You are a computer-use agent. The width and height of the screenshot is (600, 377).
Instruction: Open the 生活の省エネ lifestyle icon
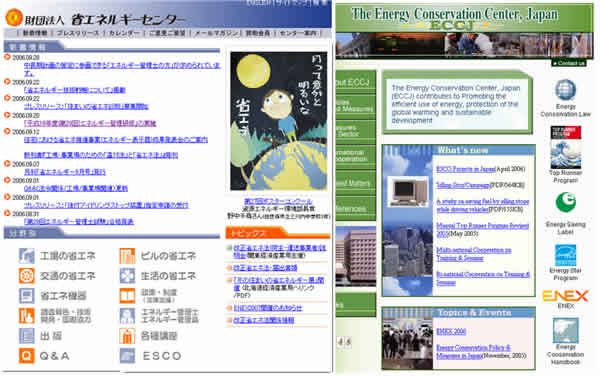coord(127,276)
